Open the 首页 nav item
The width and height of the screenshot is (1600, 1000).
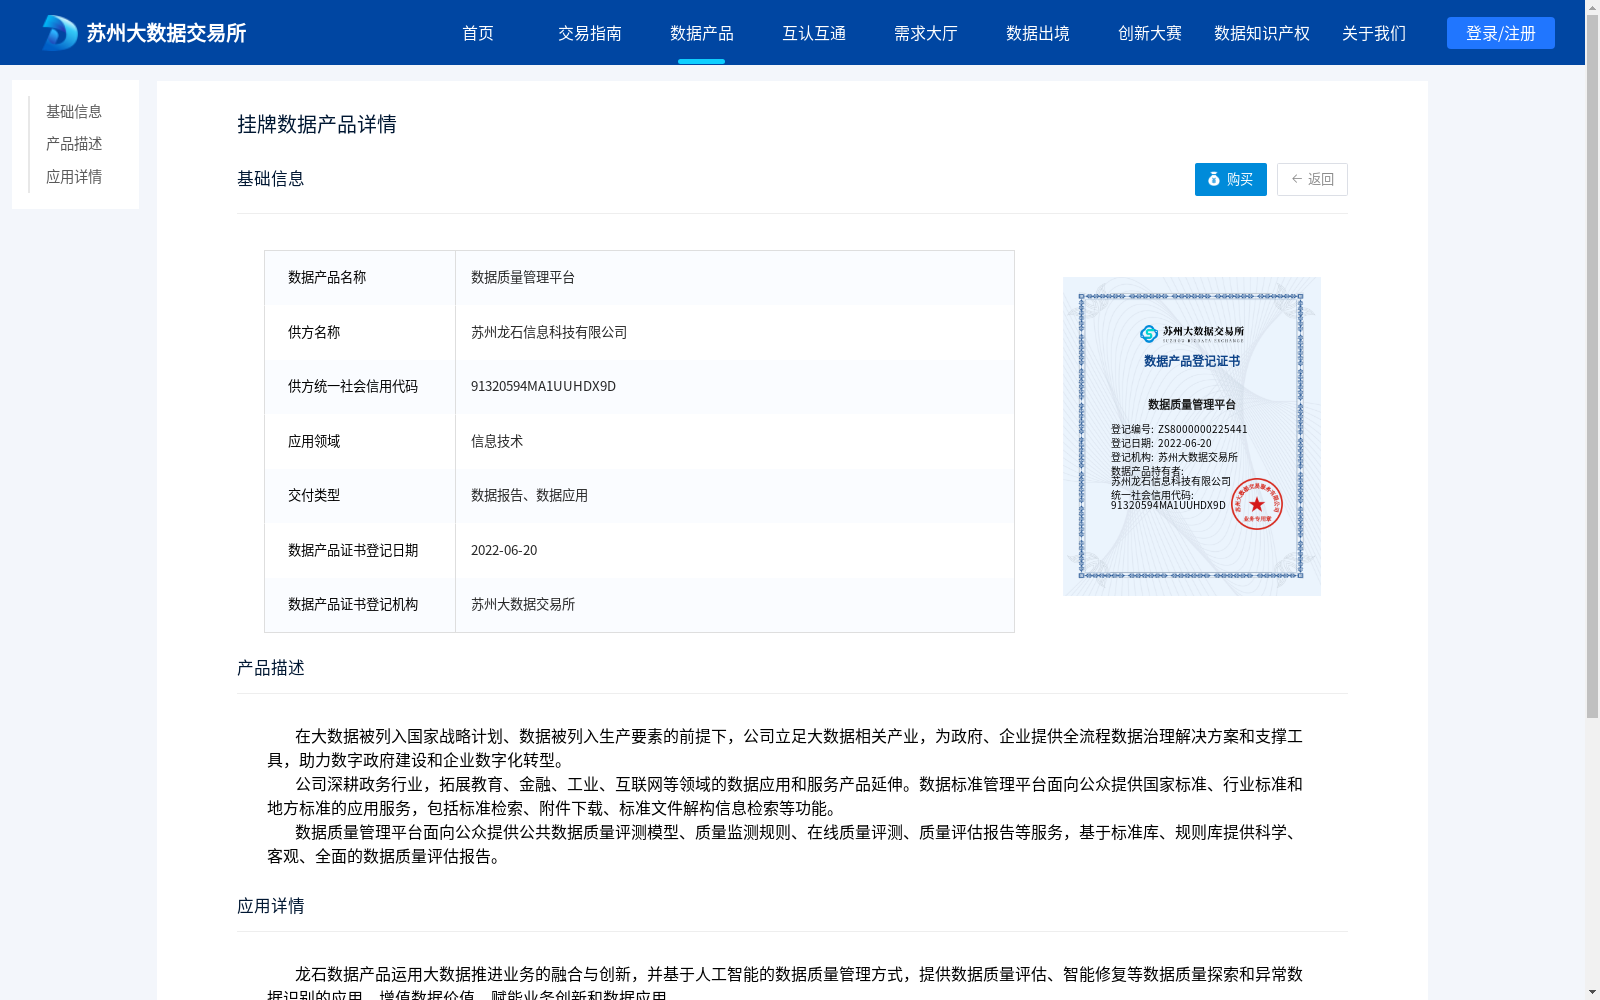point(478,33)
